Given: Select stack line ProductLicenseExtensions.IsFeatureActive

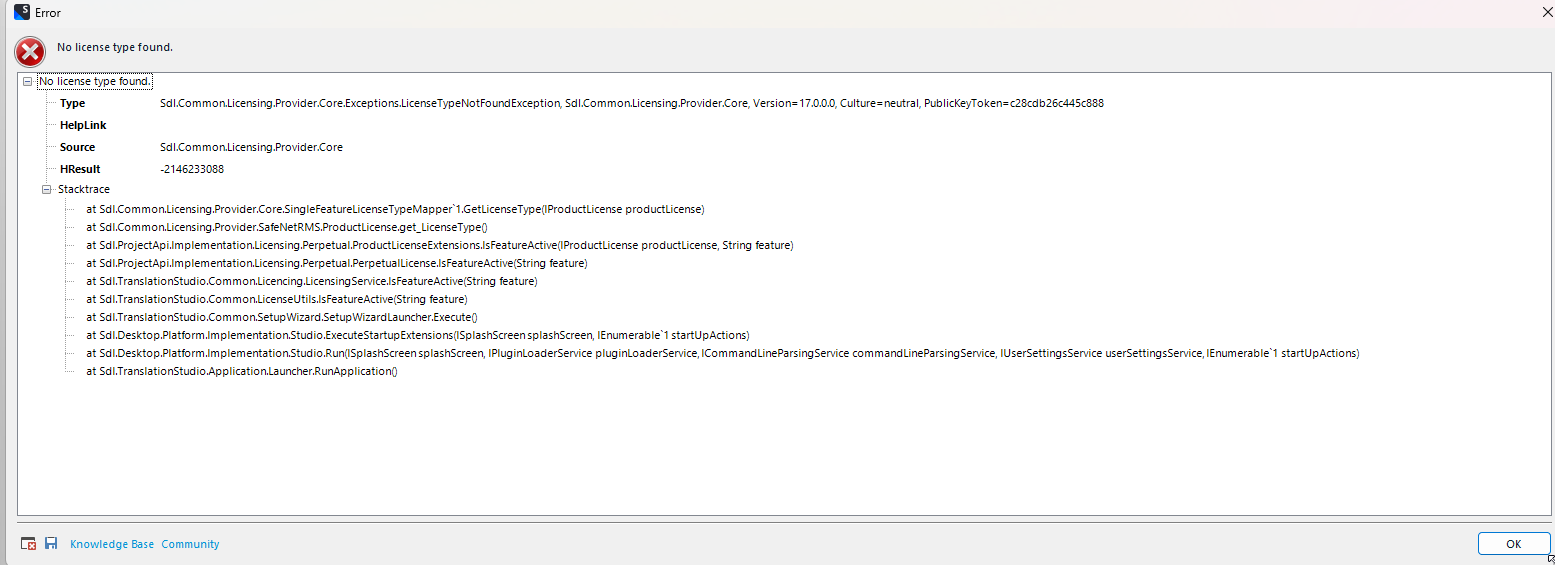Looking at the screenshot, I should (439, 245).
